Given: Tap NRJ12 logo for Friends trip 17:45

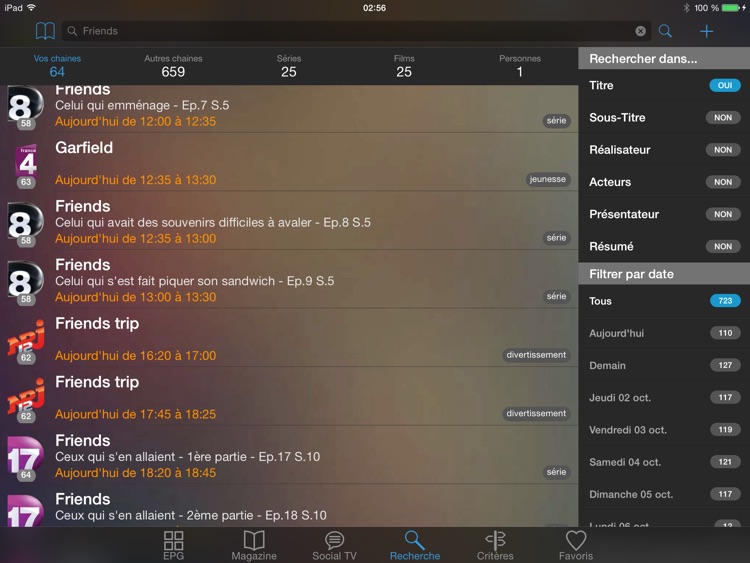Looking at the screenshot, I should tap(26, 400).
